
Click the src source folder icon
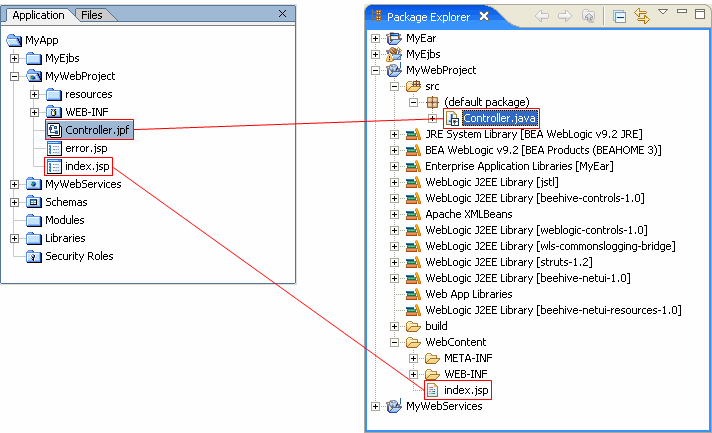(x=413, y=86)
